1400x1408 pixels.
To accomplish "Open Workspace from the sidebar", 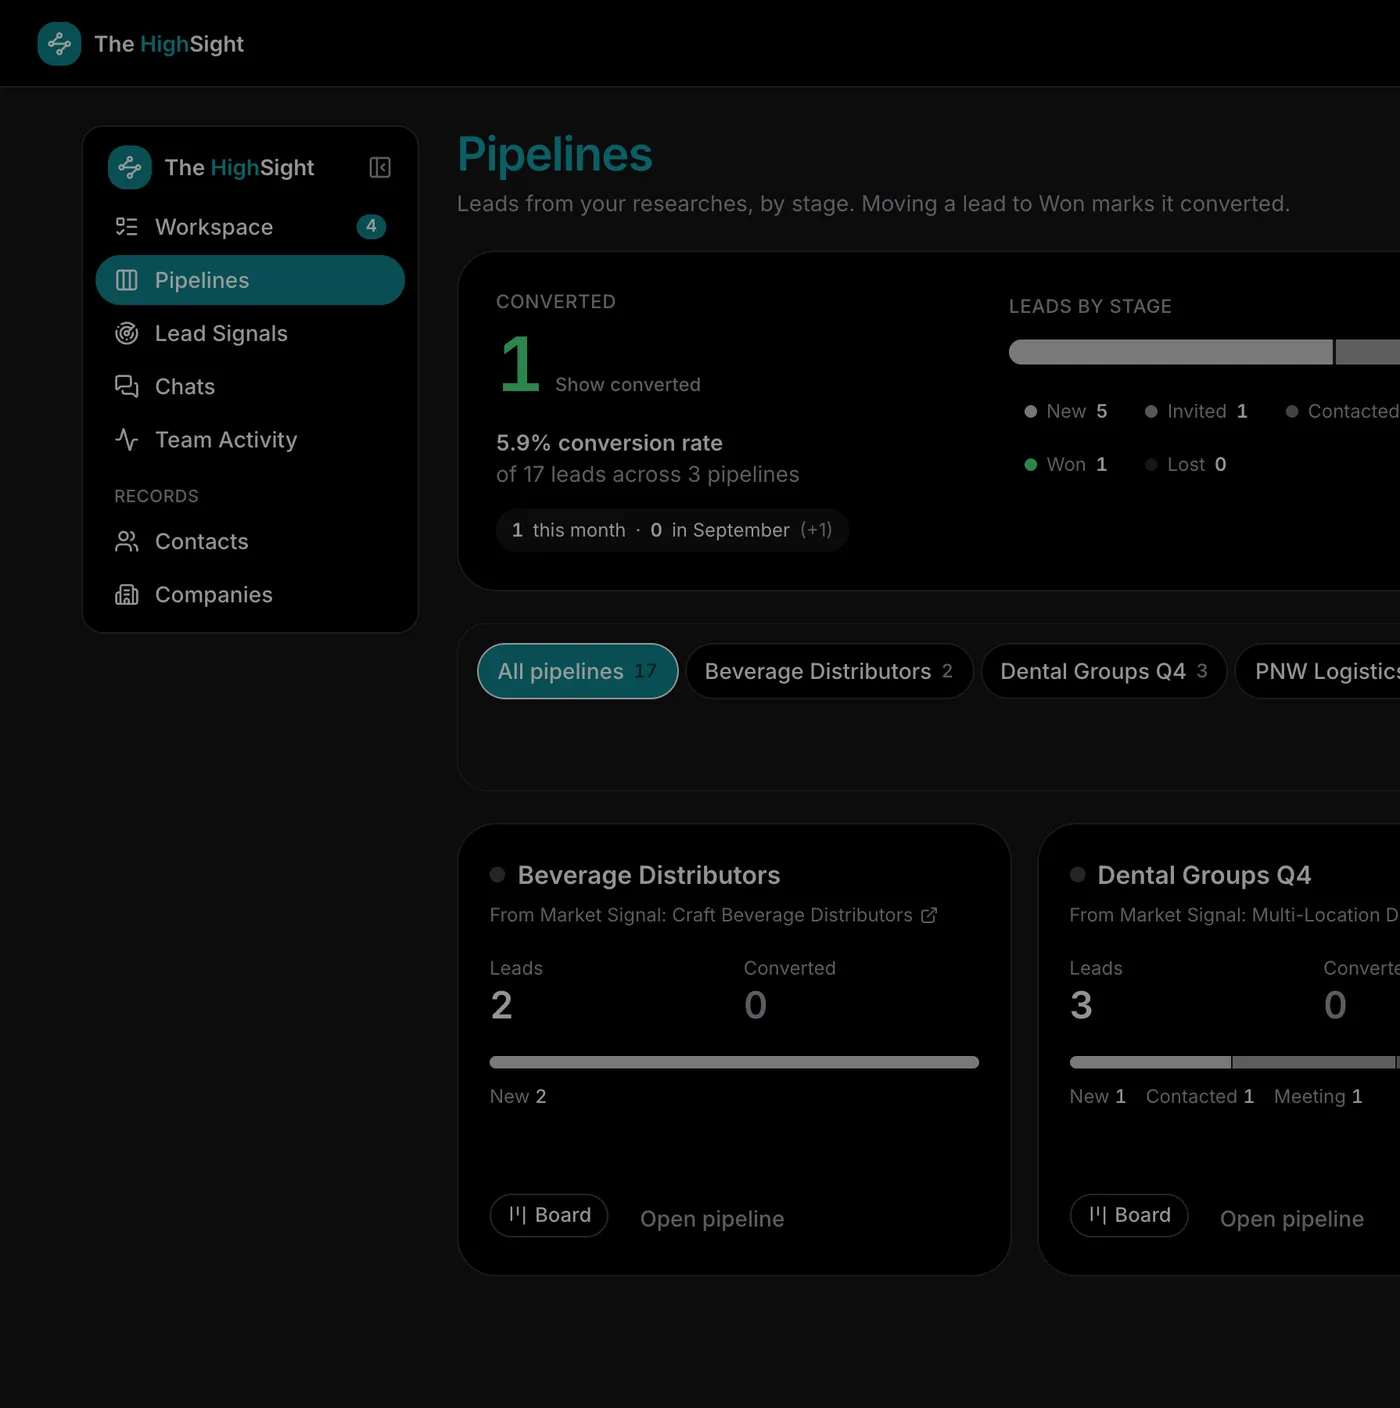I will (250, 227).
